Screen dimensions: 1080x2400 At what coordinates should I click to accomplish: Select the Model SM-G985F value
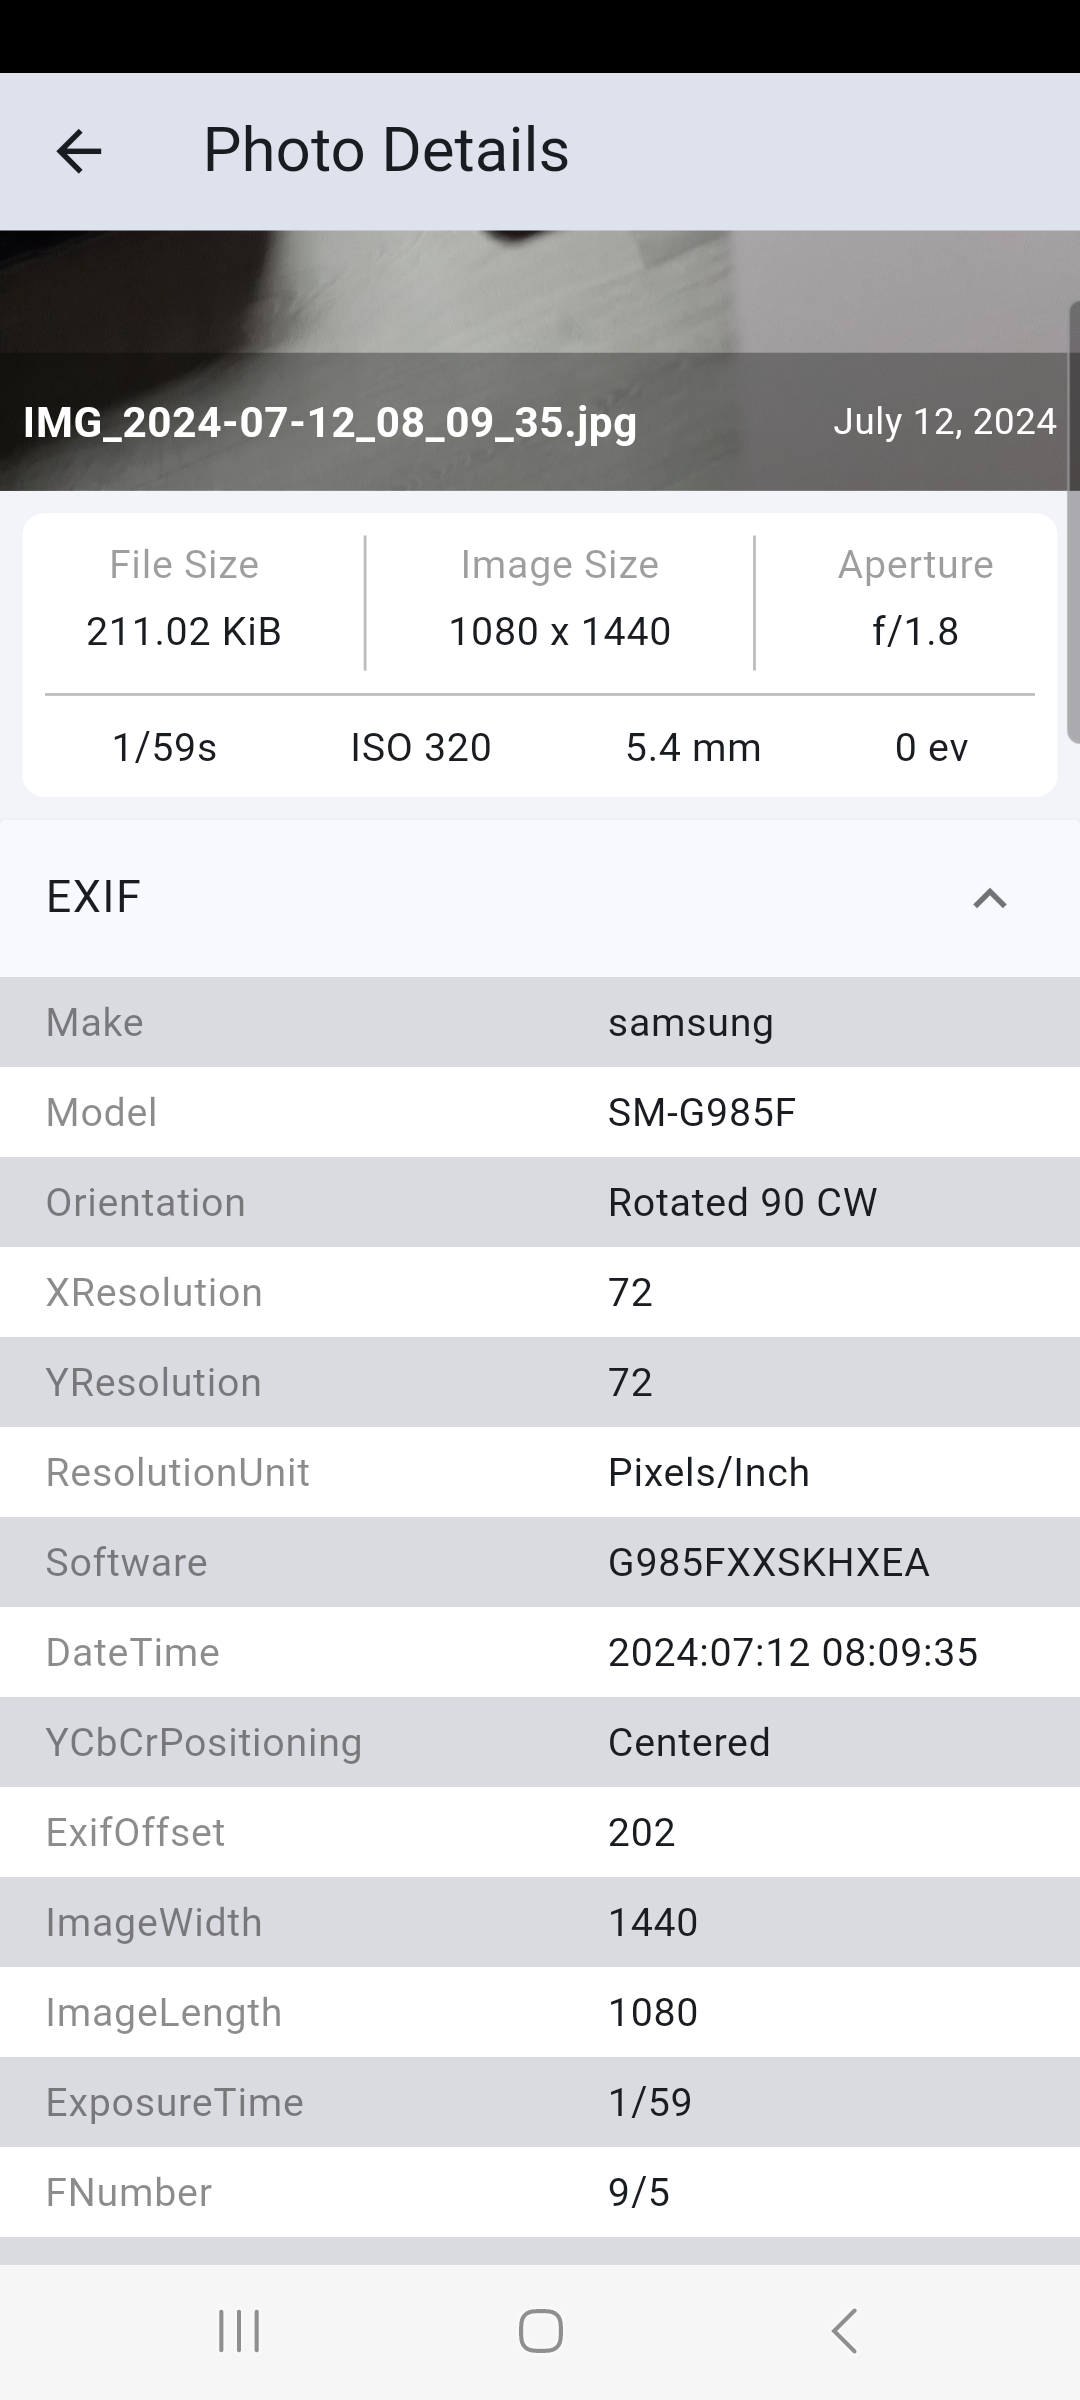point(702,1112)
